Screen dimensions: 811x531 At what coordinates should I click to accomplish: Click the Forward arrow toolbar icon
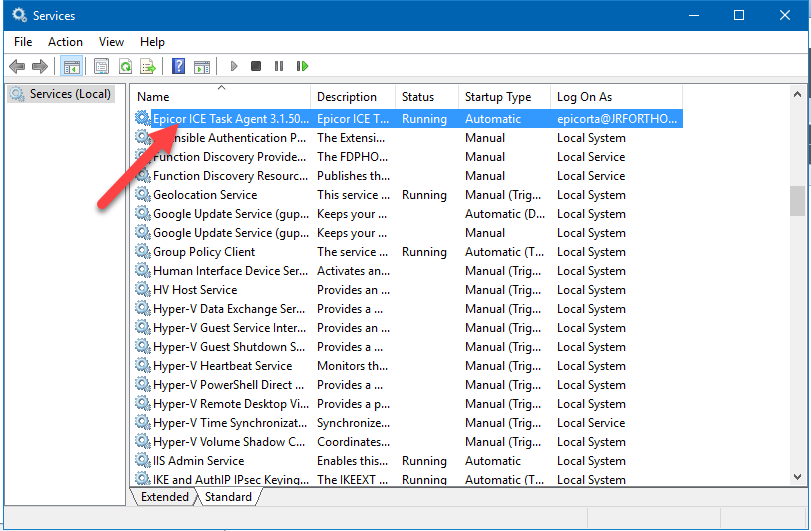(40, 66)
